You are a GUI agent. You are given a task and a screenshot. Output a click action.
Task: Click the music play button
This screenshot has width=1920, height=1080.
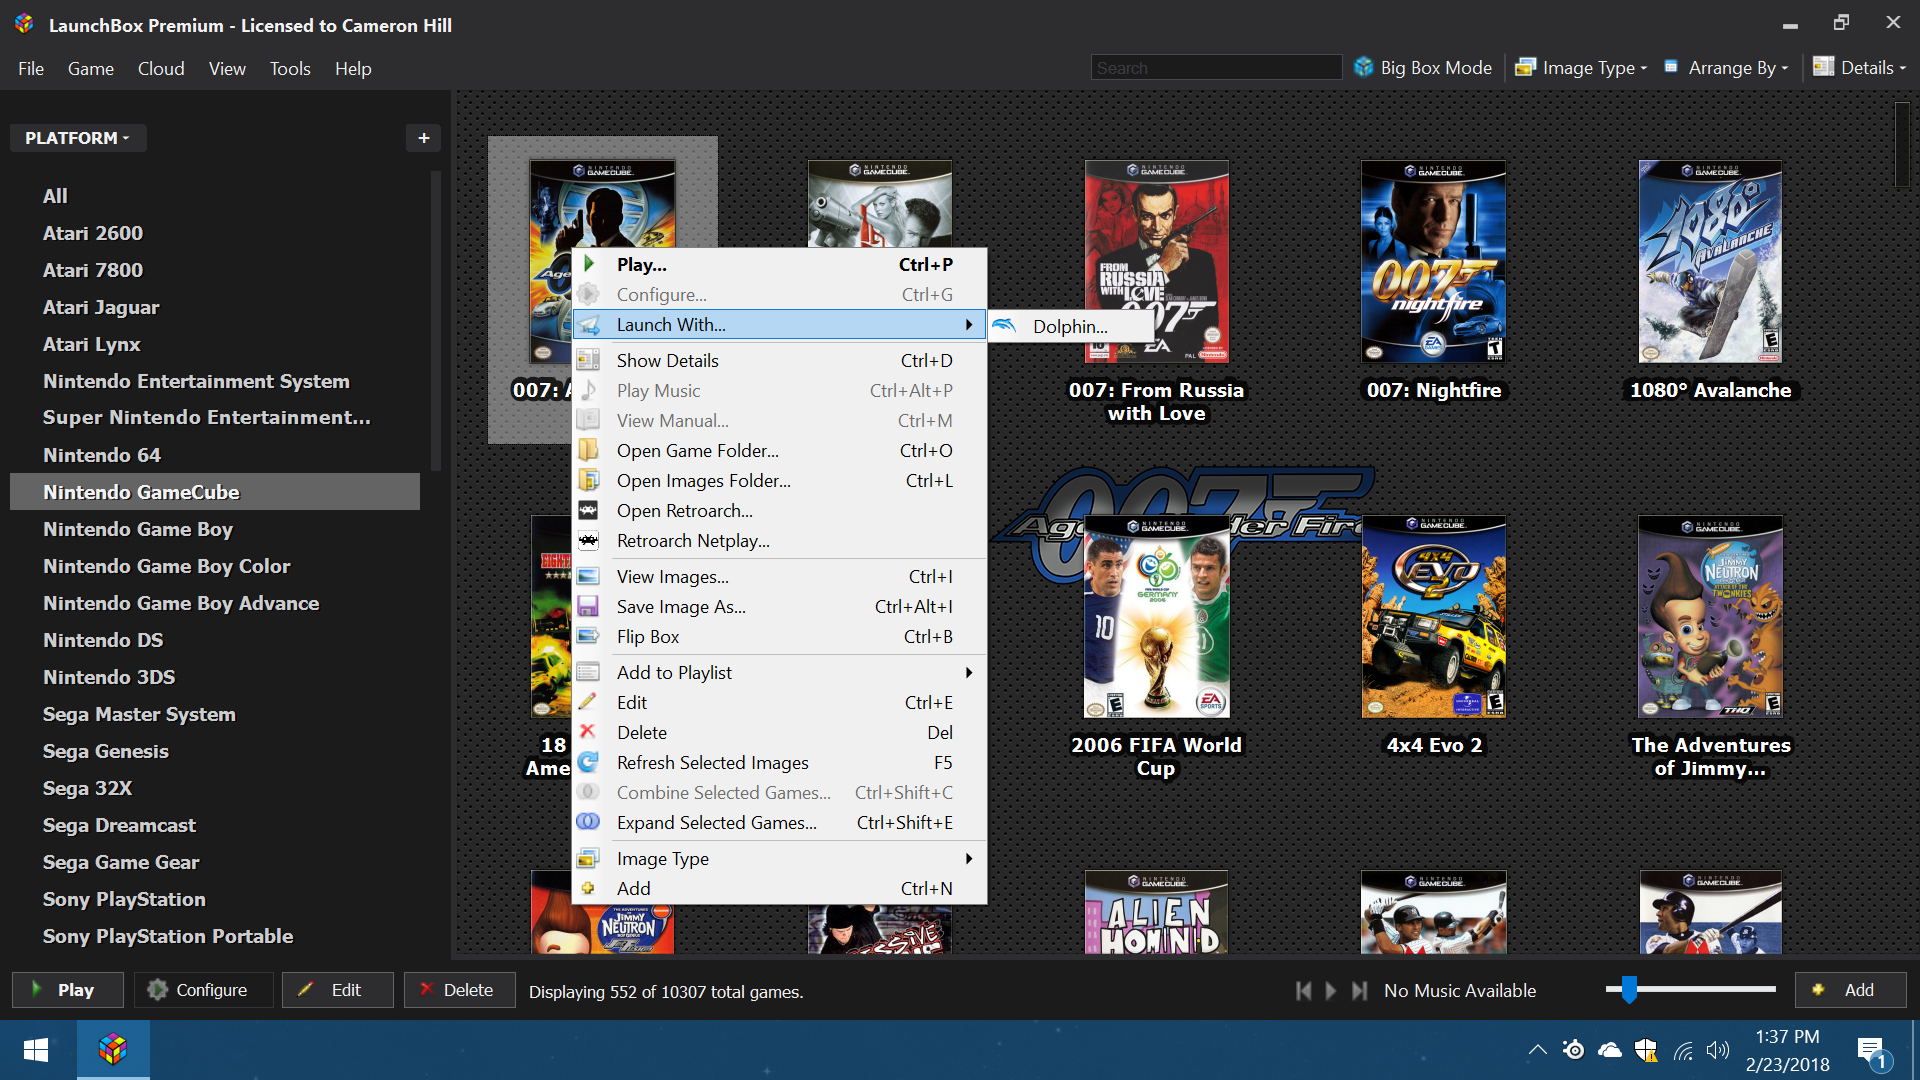[1331, 990]
